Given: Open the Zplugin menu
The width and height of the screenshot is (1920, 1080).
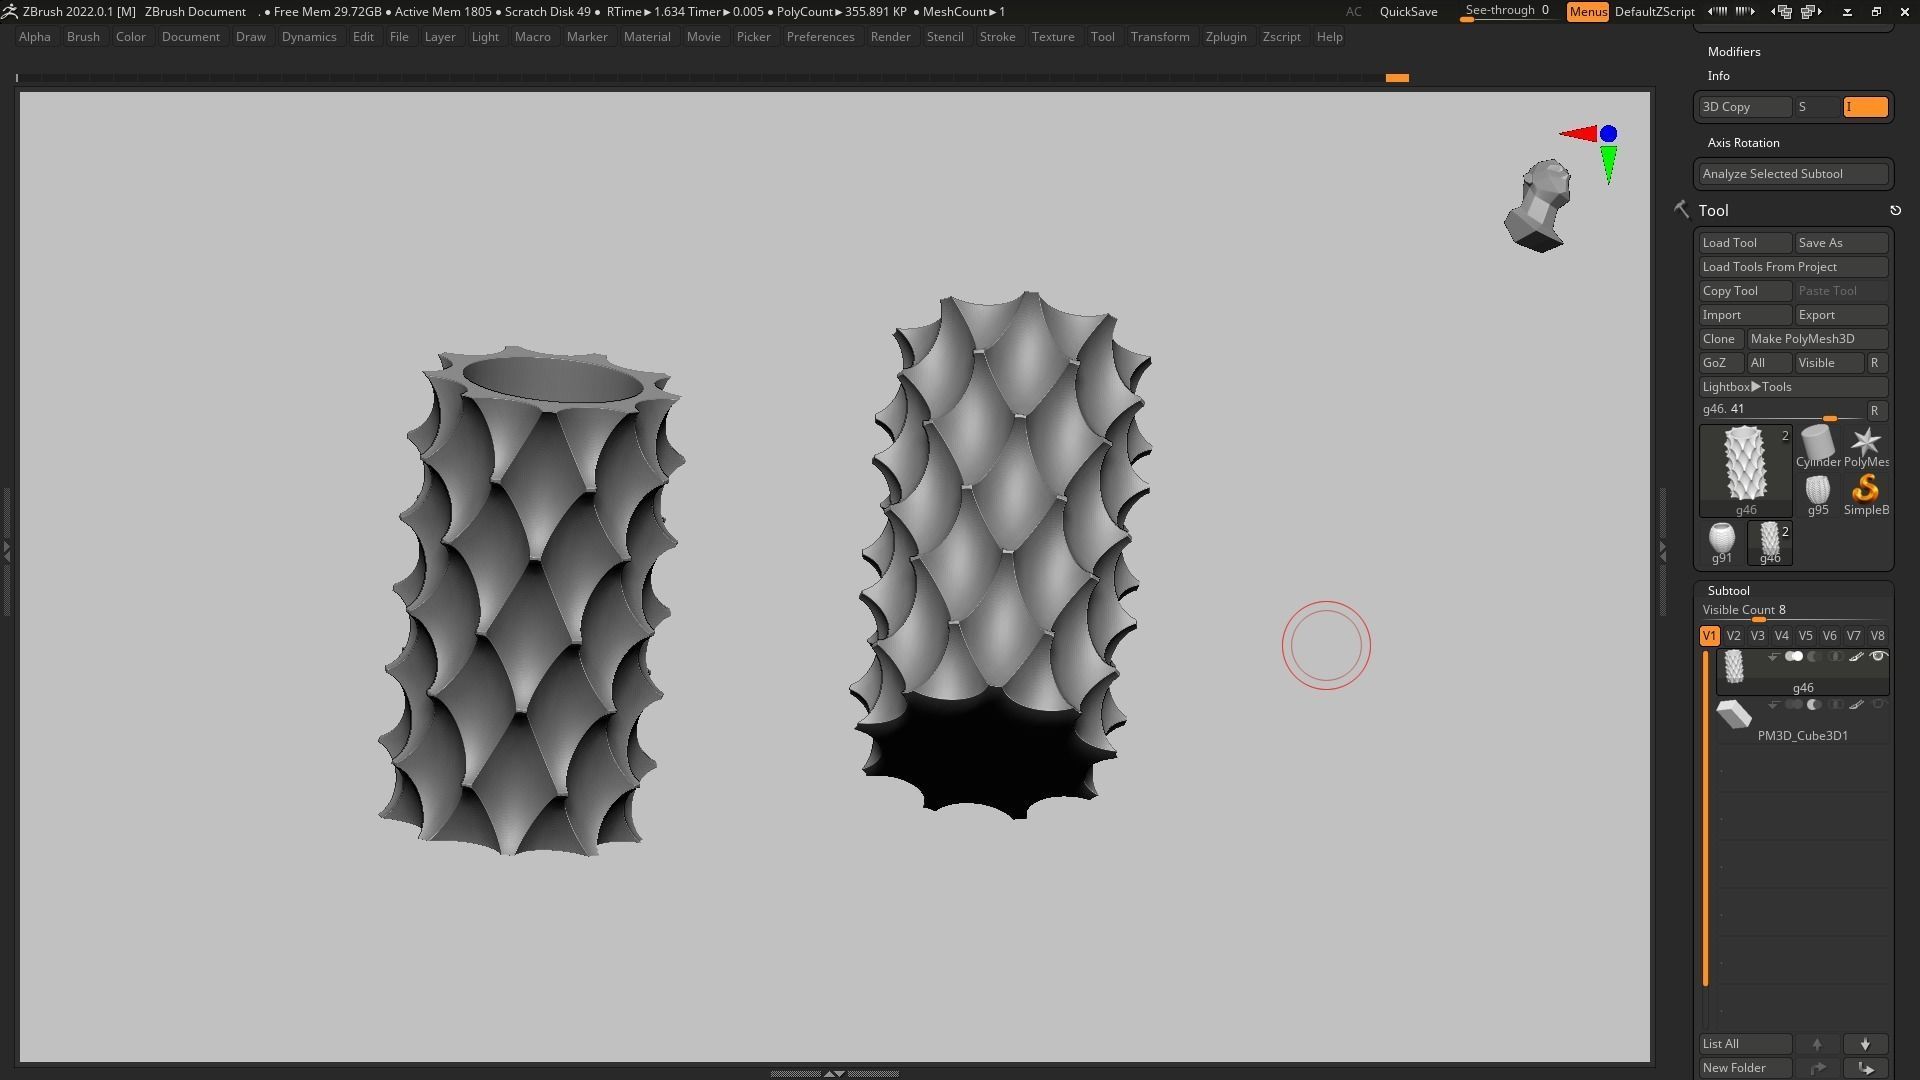Looking at the screenshot, I should [x=1225, y=37].
